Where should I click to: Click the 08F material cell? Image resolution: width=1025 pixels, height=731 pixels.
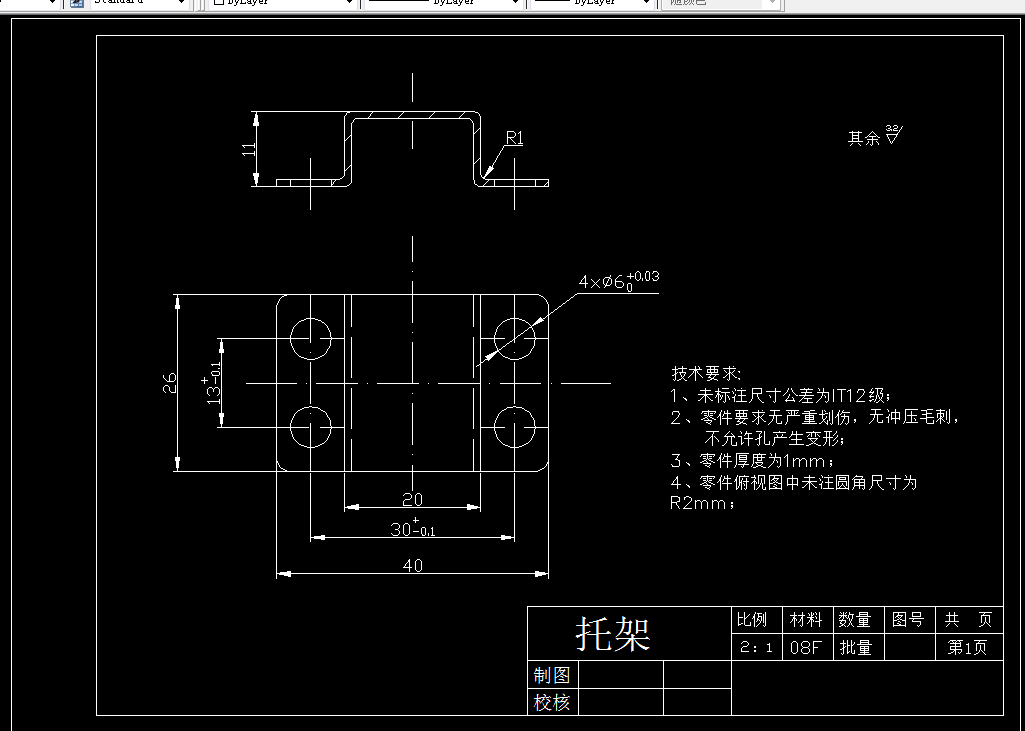[x=807, y=647]
